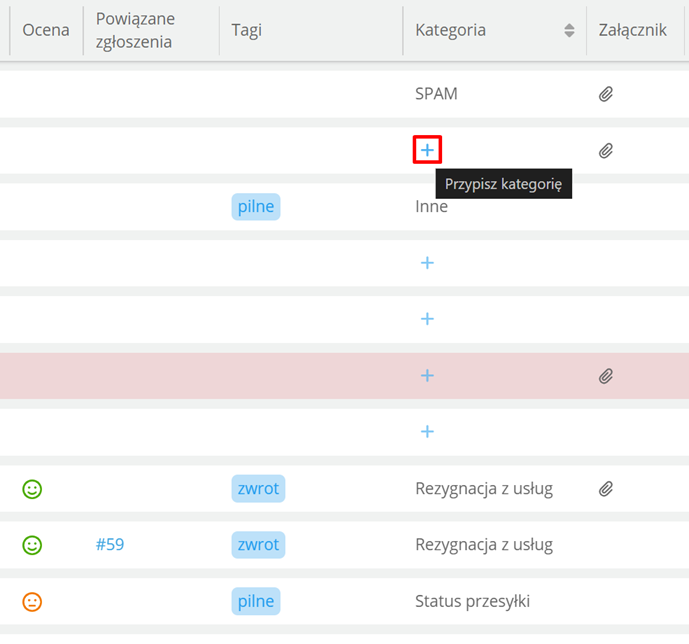Click Rezygnacja z usług in the row with paperclip
The width and height of the screenshot is (689, 644).
(484, 488)
